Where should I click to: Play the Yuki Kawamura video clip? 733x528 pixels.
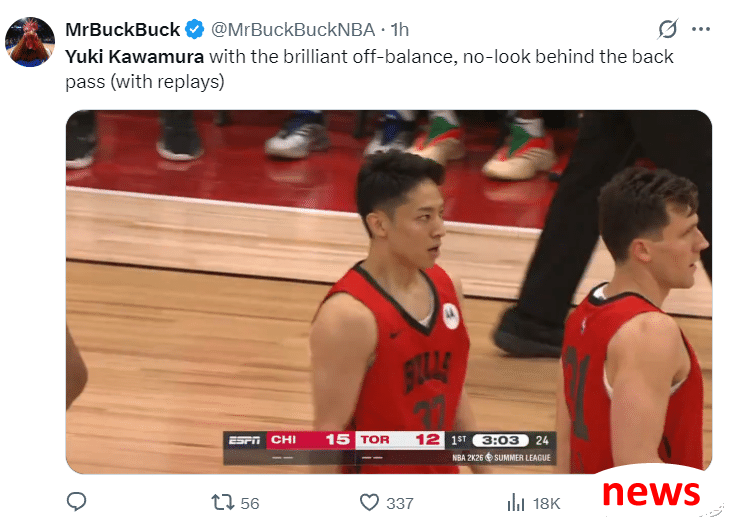point(388,292)
